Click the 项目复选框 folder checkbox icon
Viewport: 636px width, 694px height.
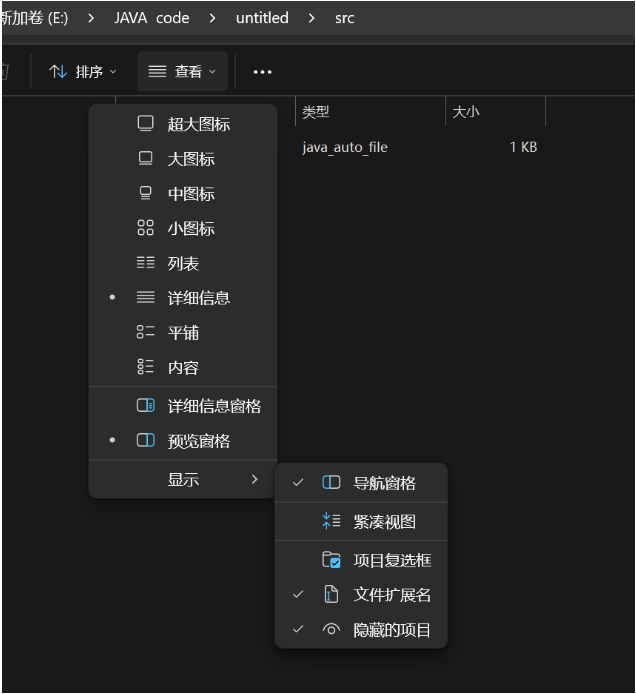click(x=331, y=560)
